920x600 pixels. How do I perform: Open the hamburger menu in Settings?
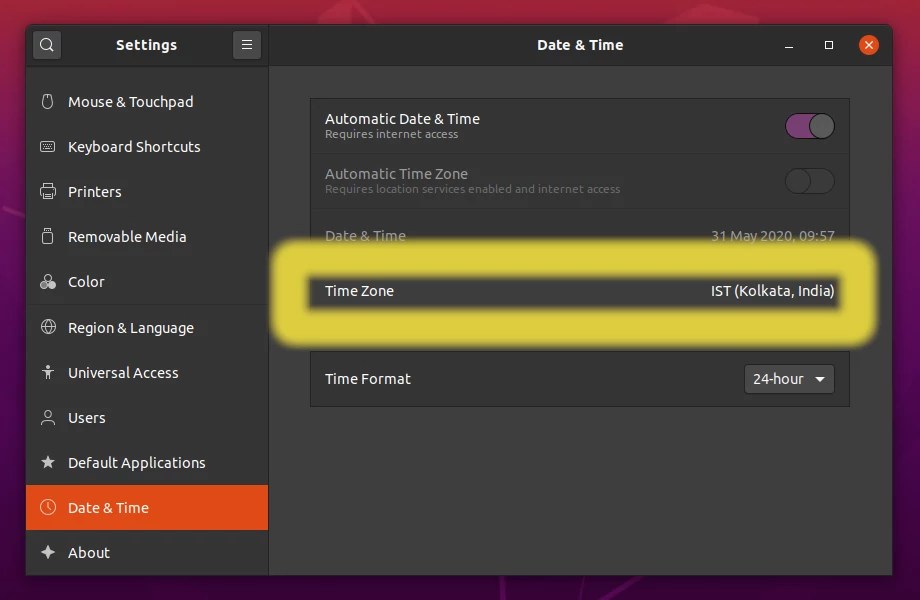point(247,45)
